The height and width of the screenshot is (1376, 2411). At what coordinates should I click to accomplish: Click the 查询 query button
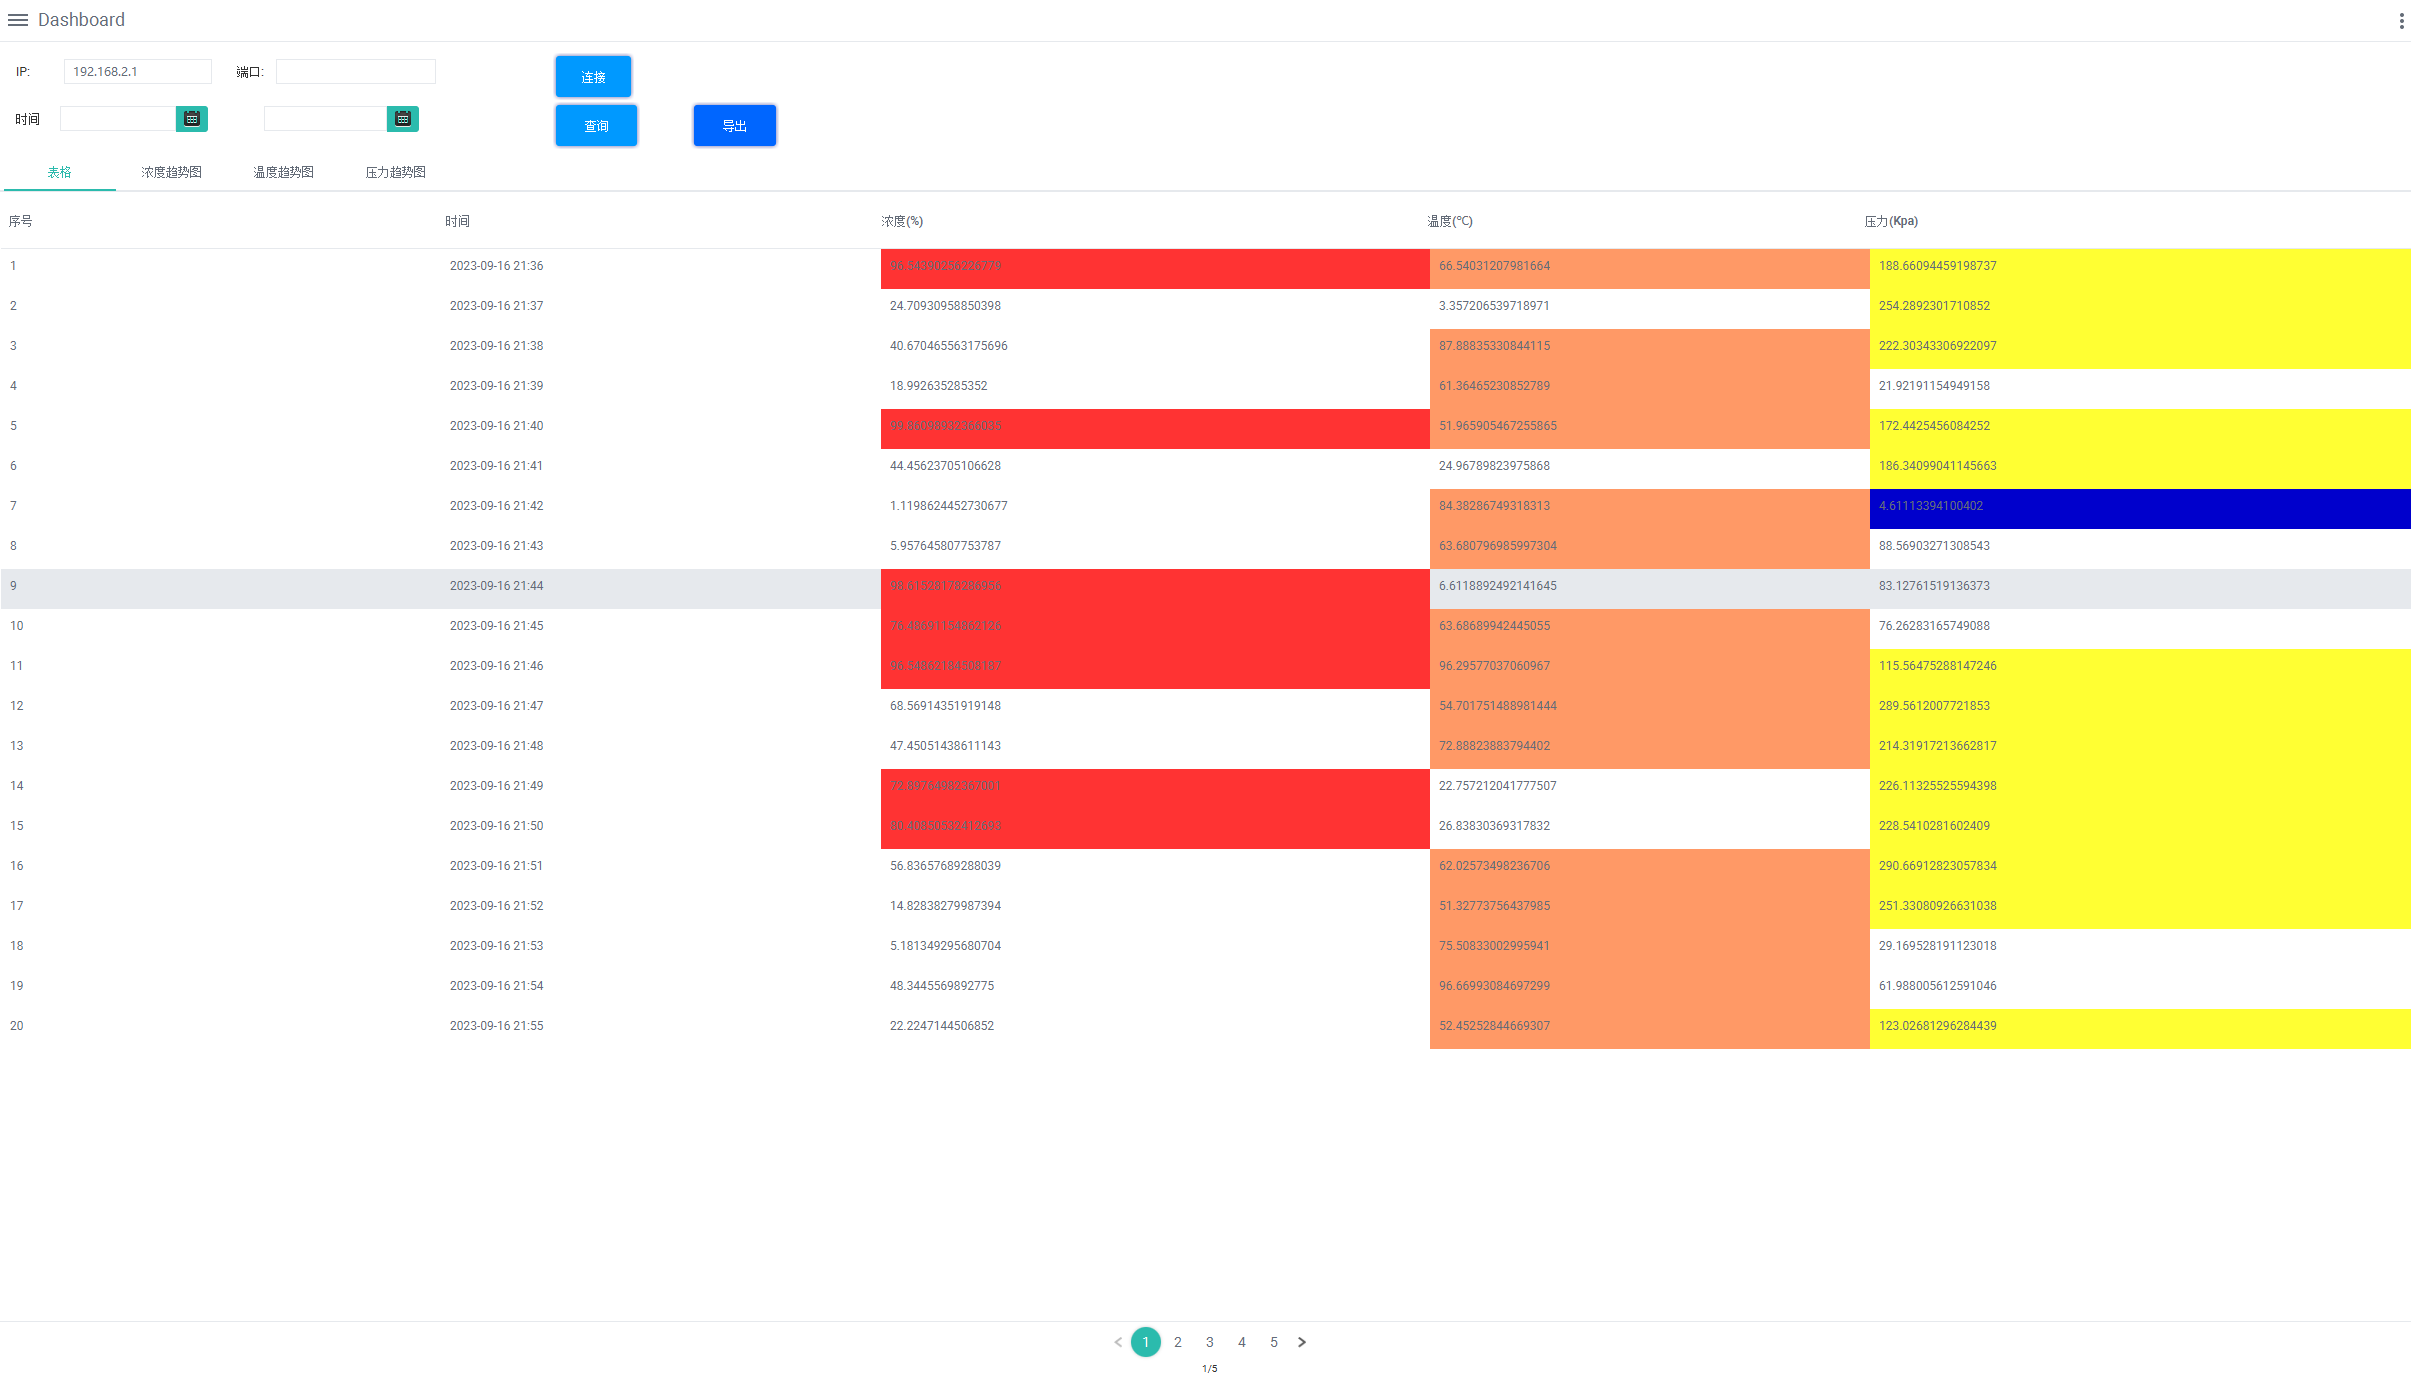pyautogui.click(x=596, y=126)
